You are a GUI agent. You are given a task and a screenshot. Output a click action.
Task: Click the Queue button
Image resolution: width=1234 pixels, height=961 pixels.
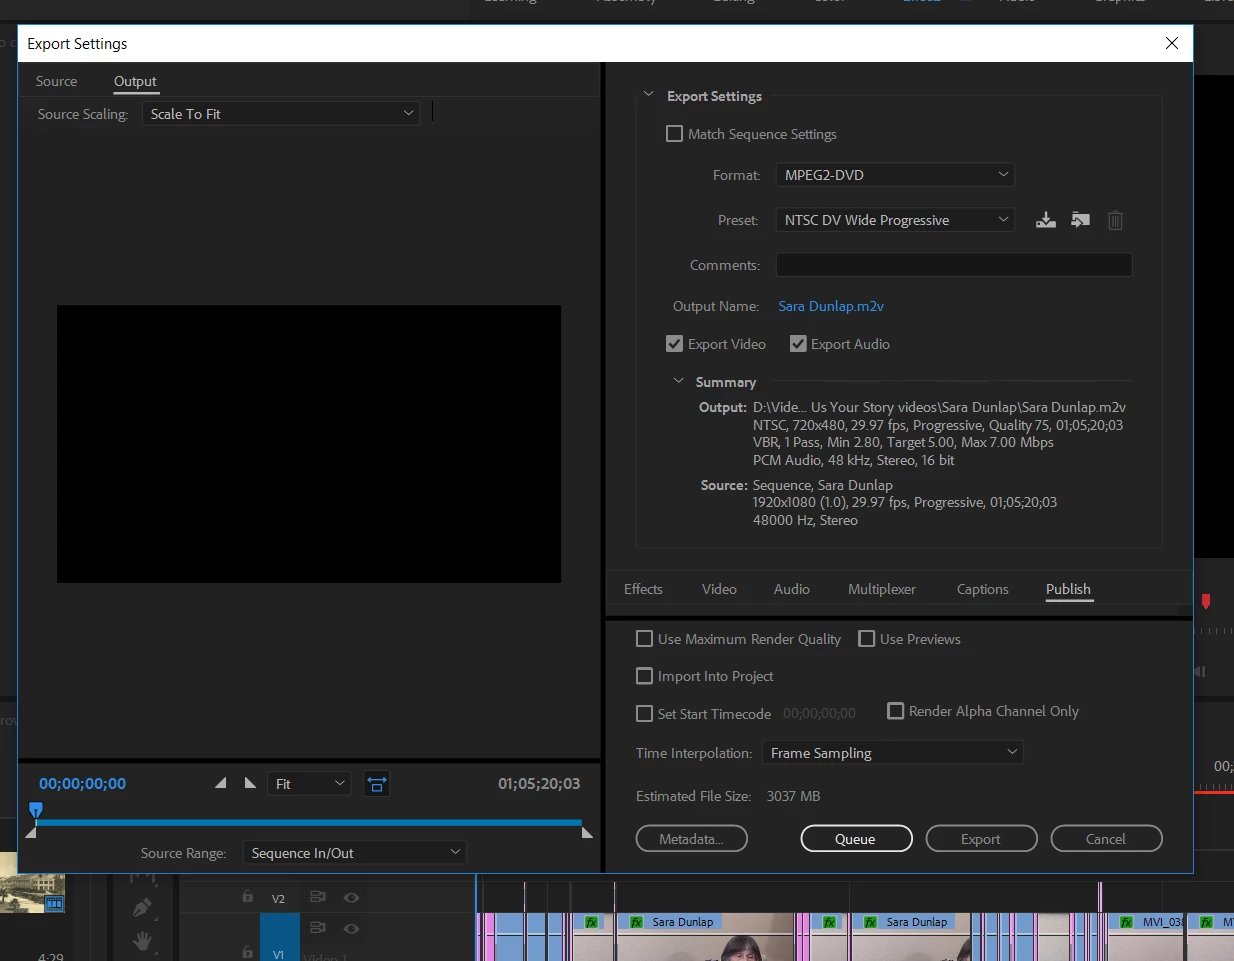856,839
